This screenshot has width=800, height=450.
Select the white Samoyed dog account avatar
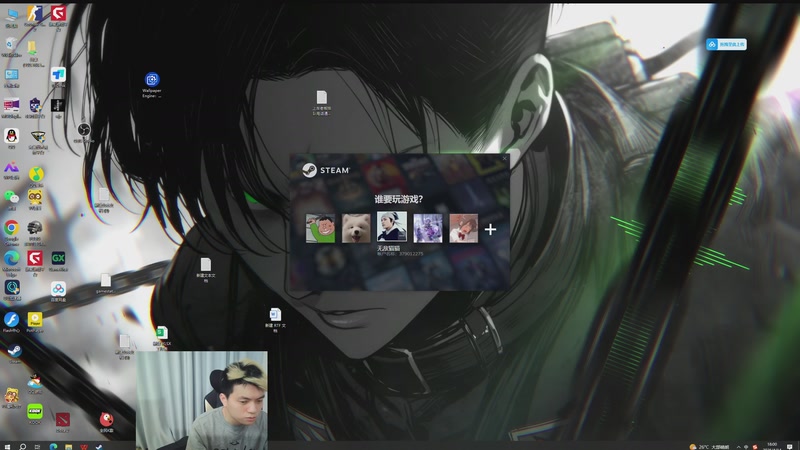pos(356,228)
